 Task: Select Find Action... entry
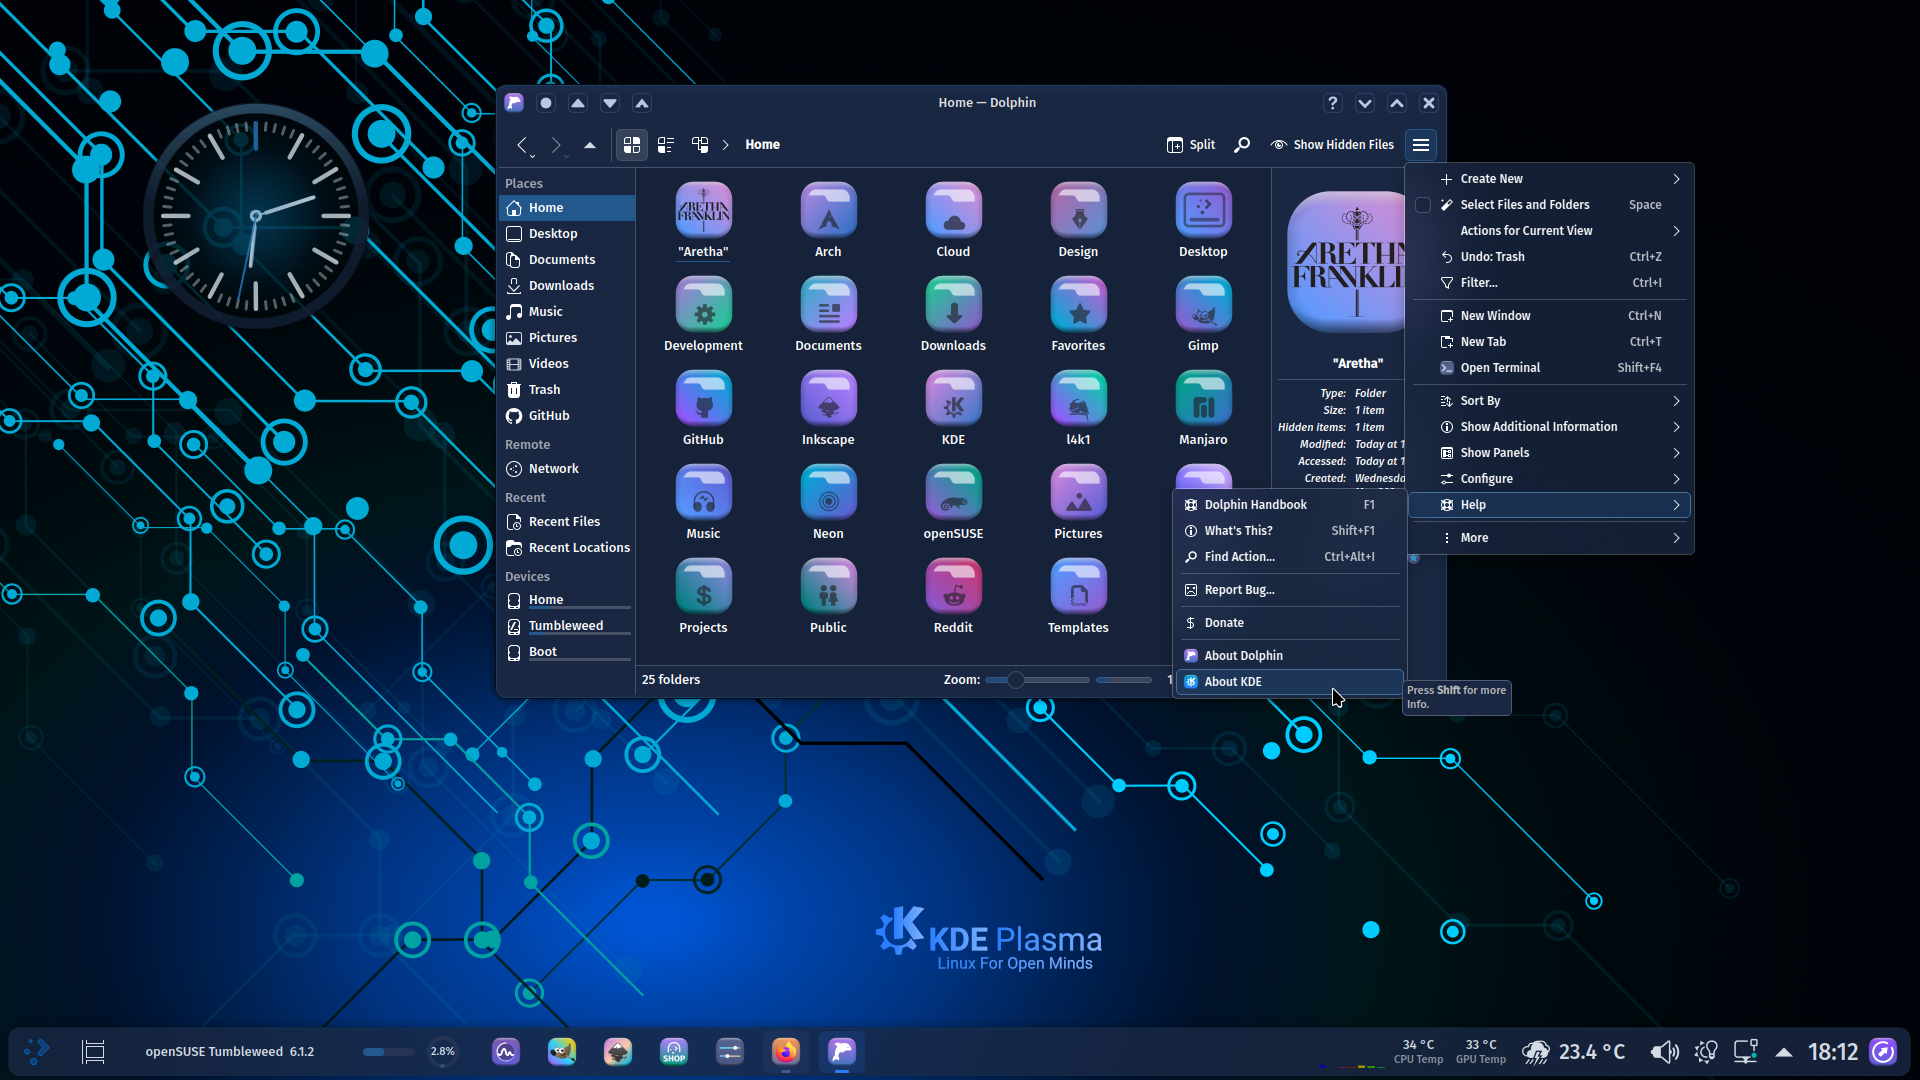coord(1290,557)
